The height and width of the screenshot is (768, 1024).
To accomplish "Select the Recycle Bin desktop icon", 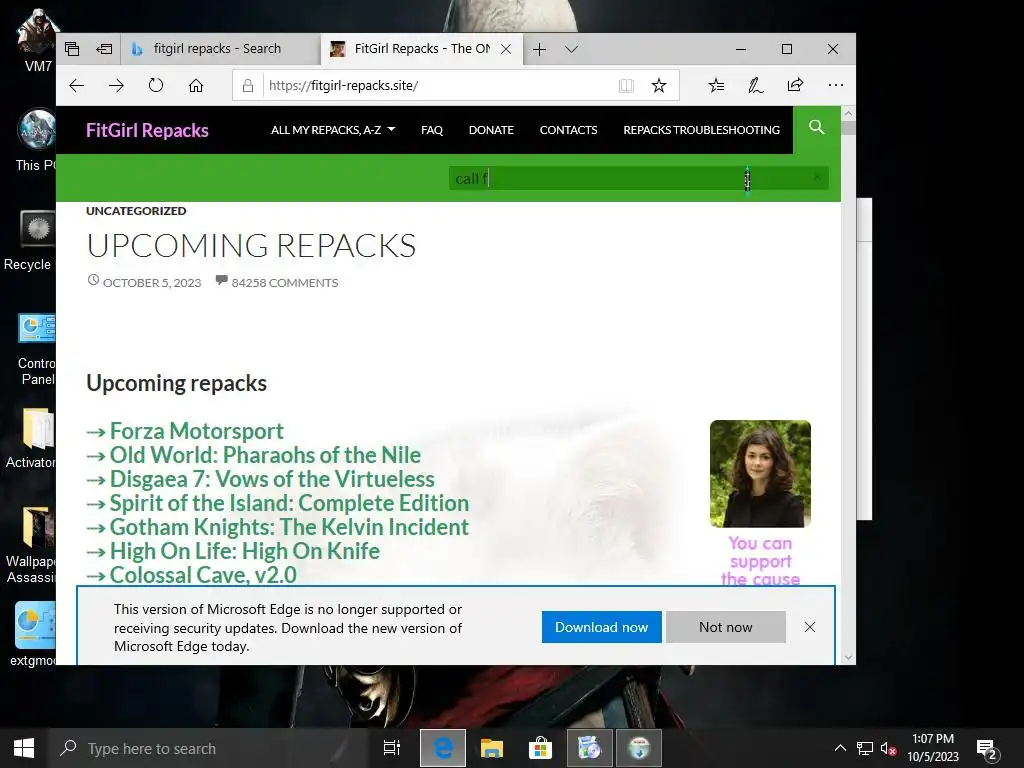I will (x=29, y=241).
